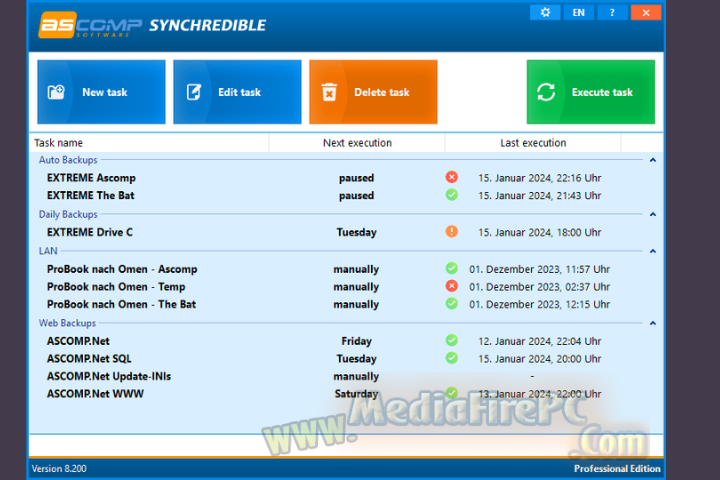Click '12. Januar 2024, 22:04 Uhr' last execution
720x480 pixels.
540,341
